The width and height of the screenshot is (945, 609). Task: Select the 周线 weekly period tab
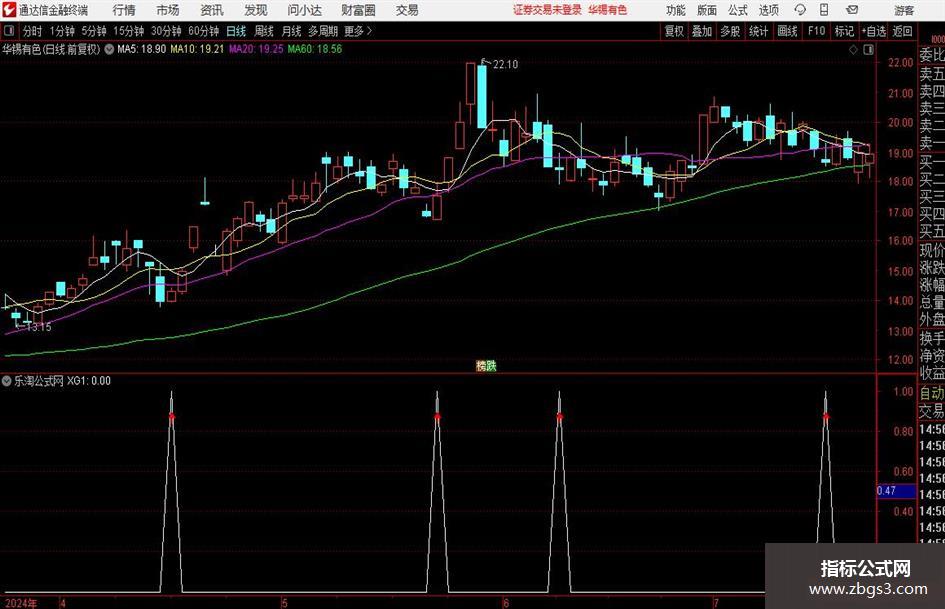[x=264, y=31]
